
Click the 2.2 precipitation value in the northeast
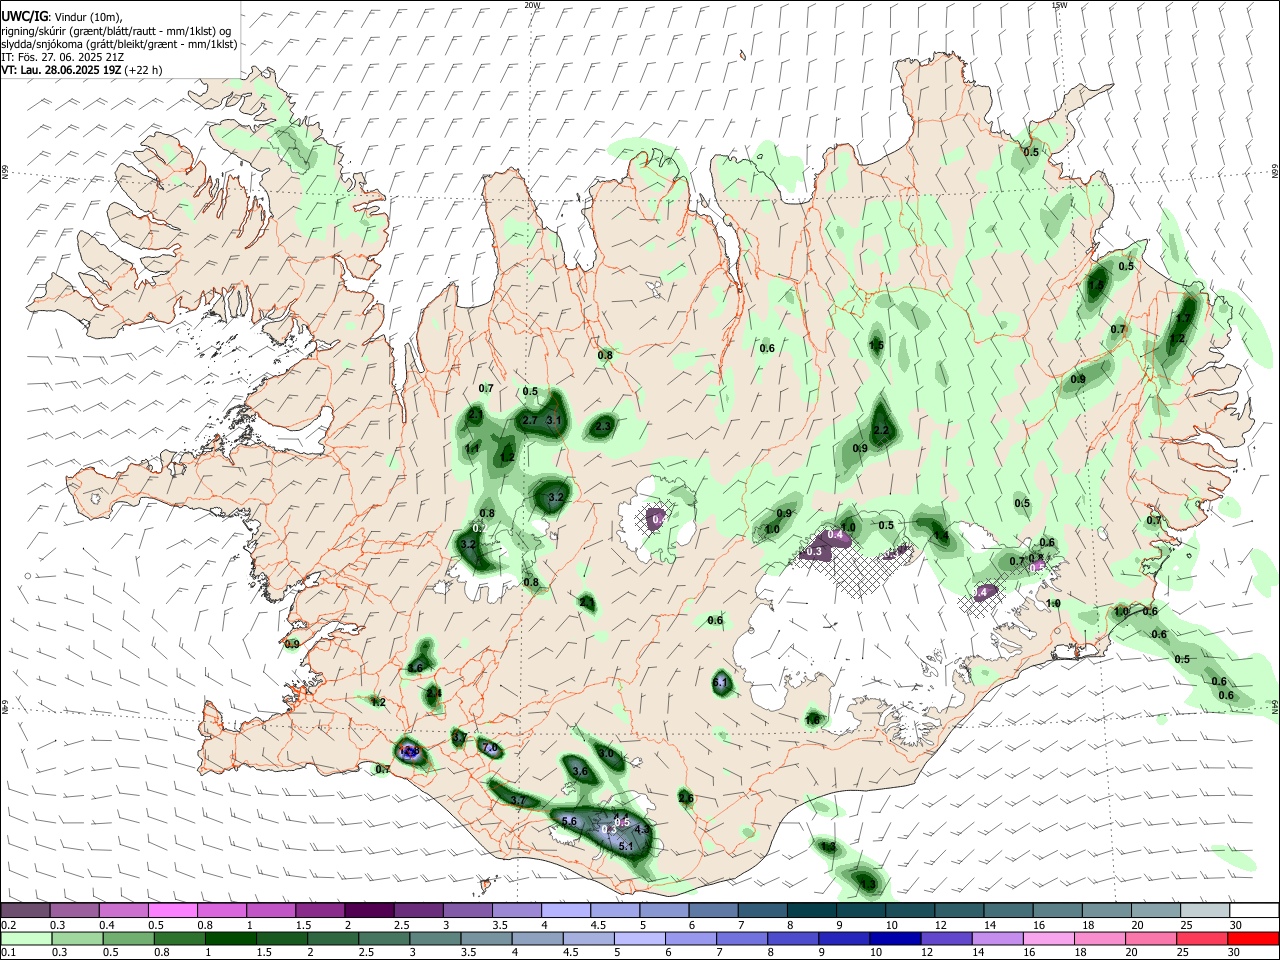click(x=881, y=431)
